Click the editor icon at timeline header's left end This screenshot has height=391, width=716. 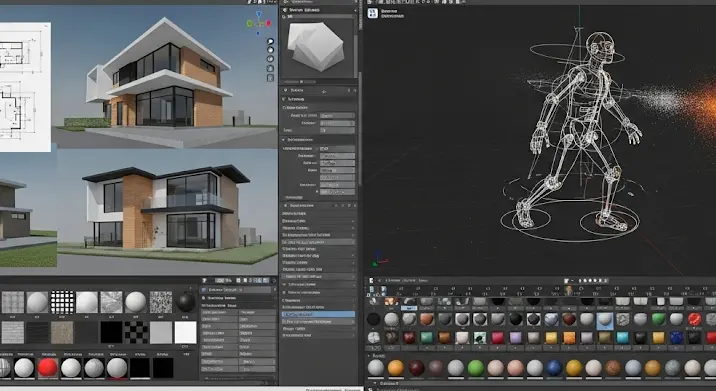pyautogui.click(x=371, y=280)
